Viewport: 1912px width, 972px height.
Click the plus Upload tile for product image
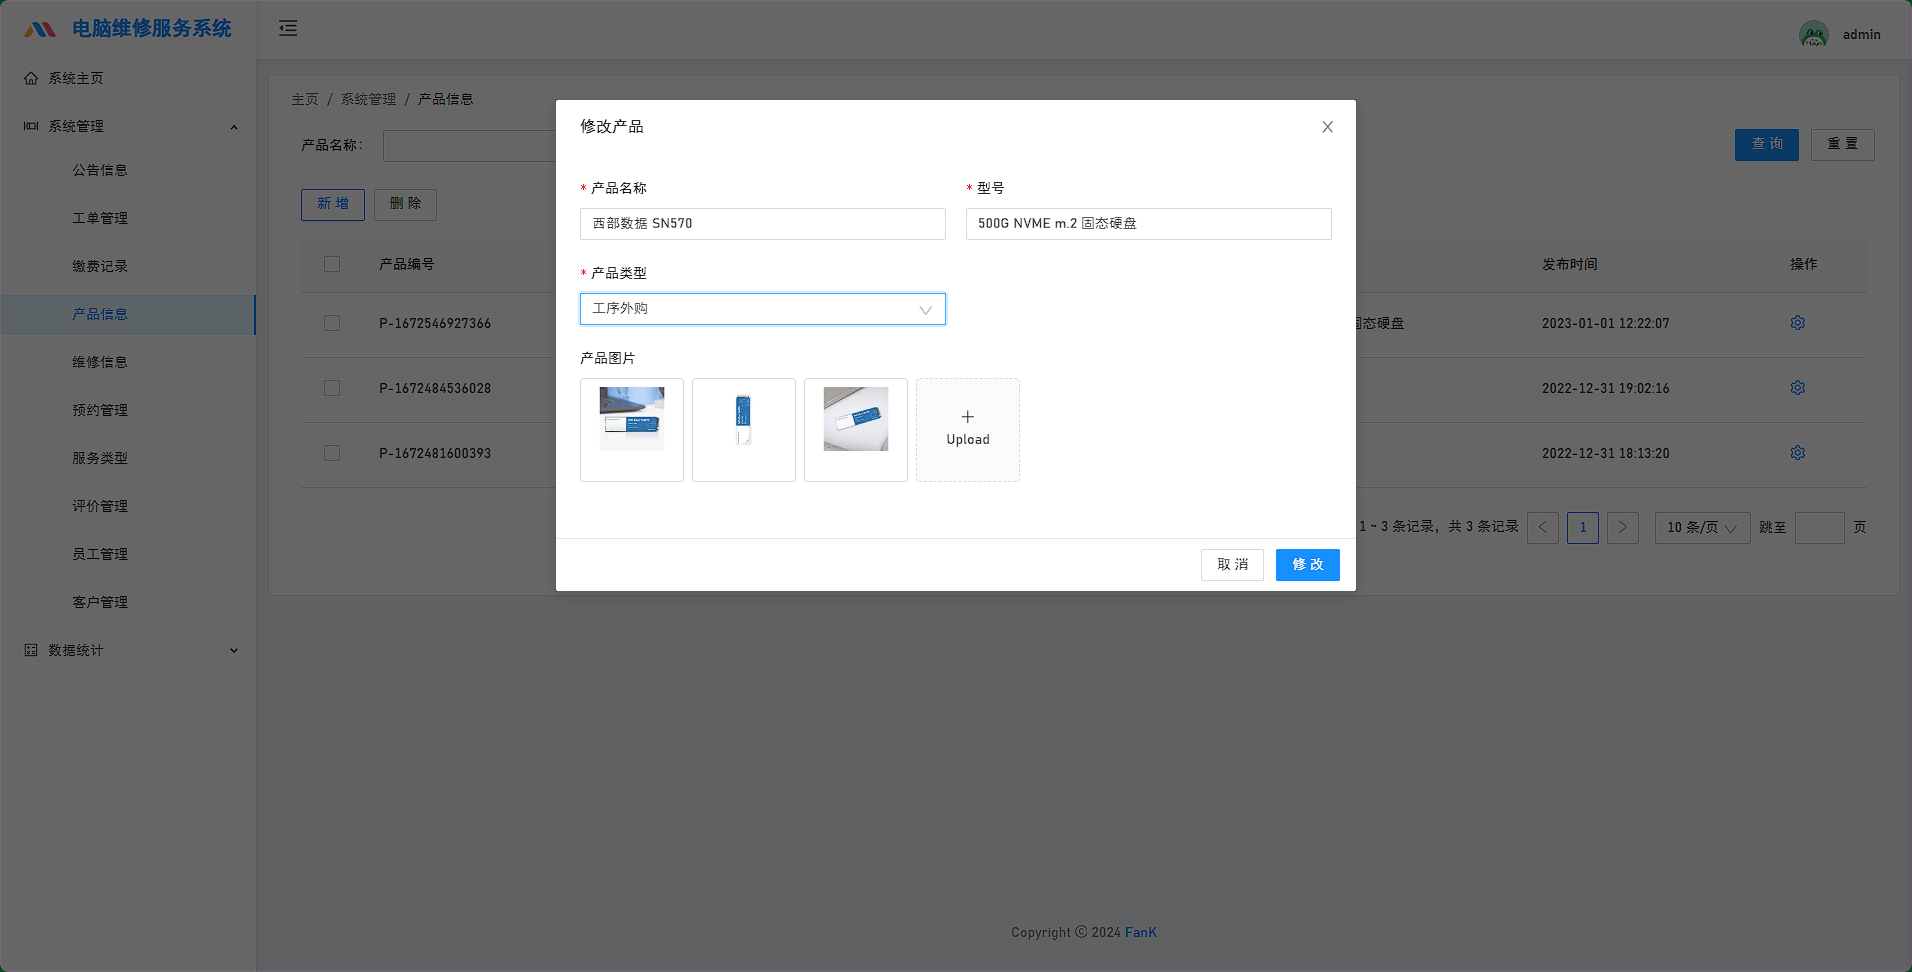click(x=968, y=430)
